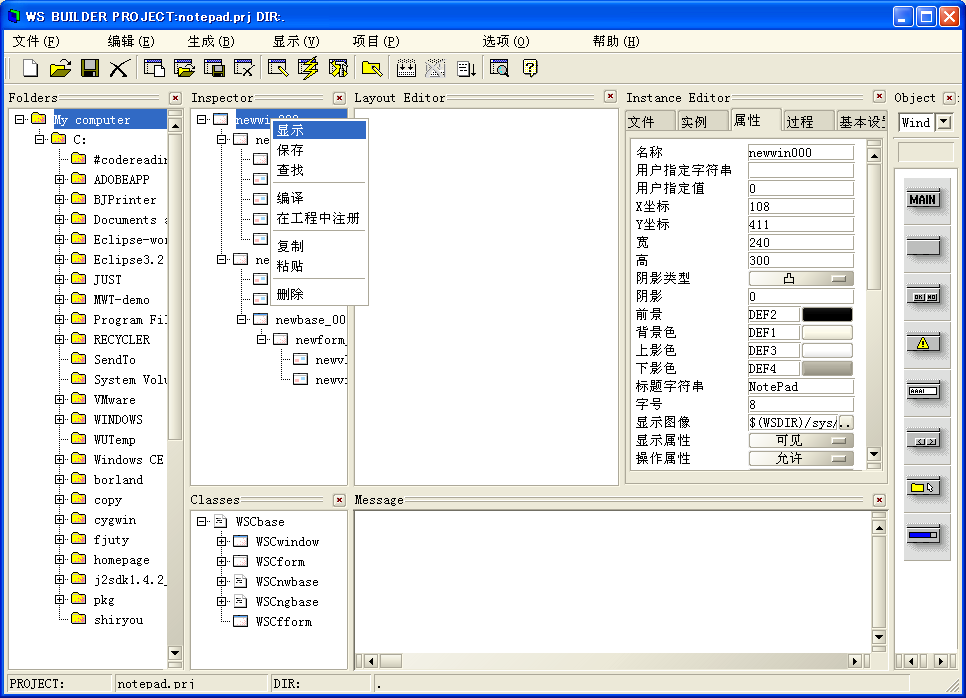
Task: Click the window-with-pencil edit toolbar icon
Action: click(x=278, y=68)
